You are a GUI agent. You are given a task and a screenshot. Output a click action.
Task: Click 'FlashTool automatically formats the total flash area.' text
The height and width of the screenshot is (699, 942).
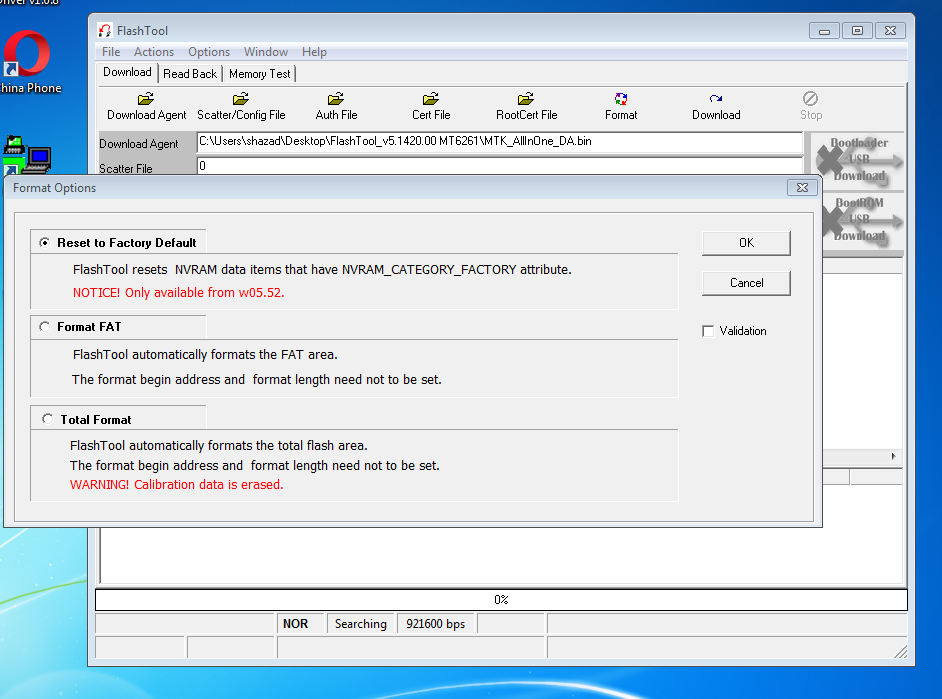219,446
